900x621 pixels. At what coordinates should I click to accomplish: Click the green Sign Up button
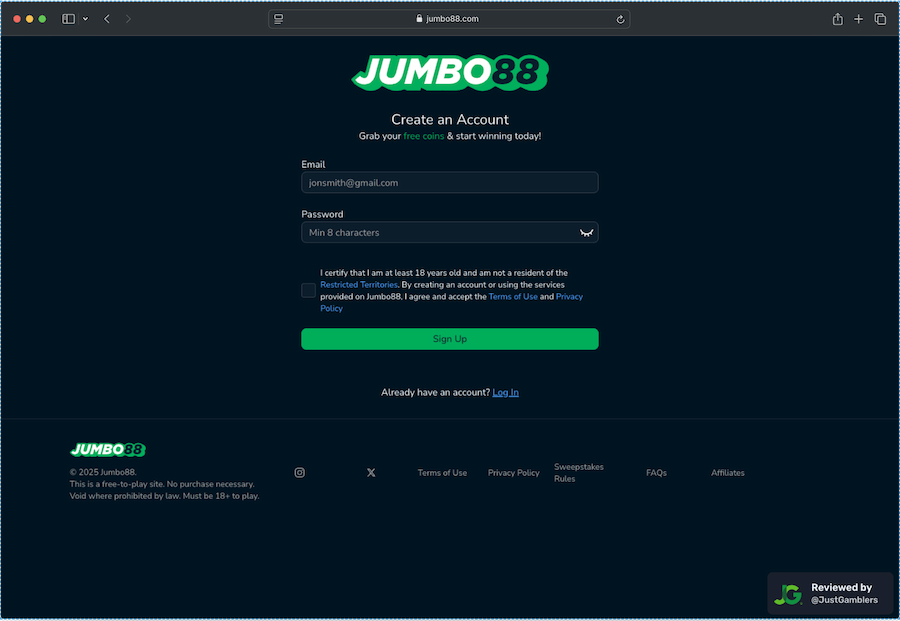[x=450, y=339]
